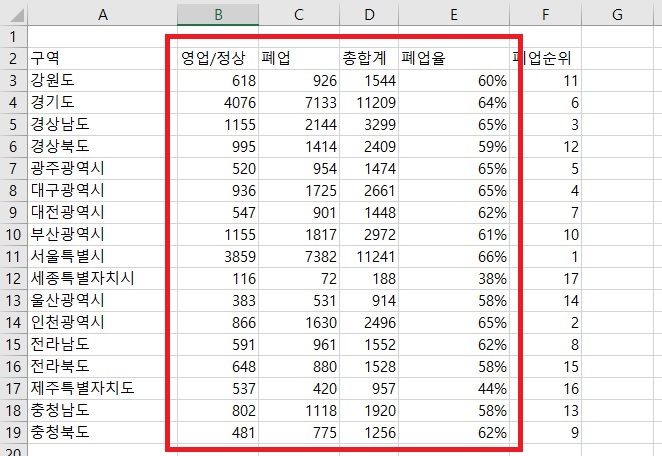
Task: Select the 광주광역시 cell
Action: coord(103,168)
